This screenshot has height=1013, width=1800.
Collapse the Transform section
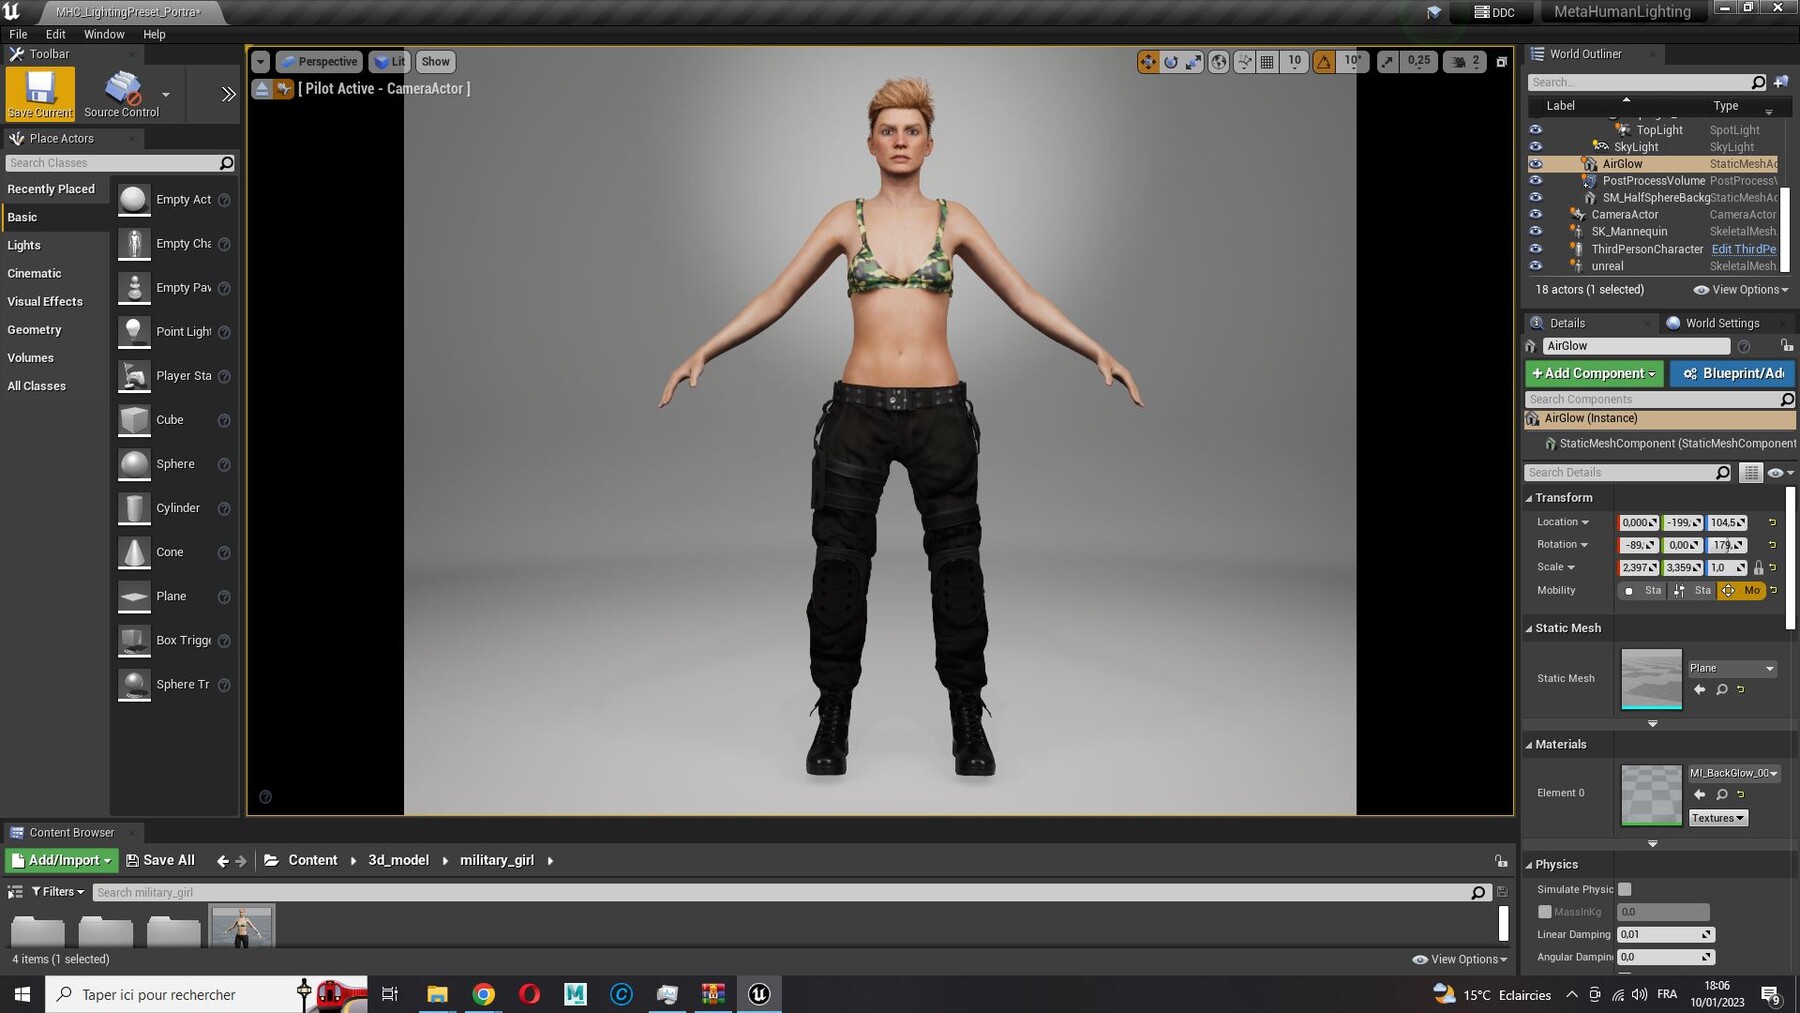click(x=1529, y=498)
